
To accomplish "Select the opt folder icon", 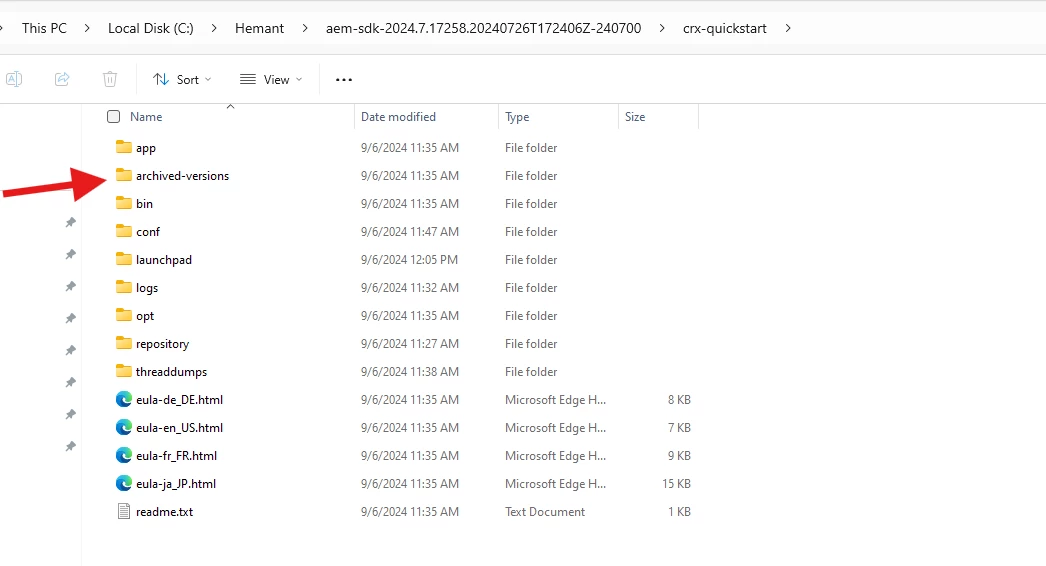I will click(123, 315).
